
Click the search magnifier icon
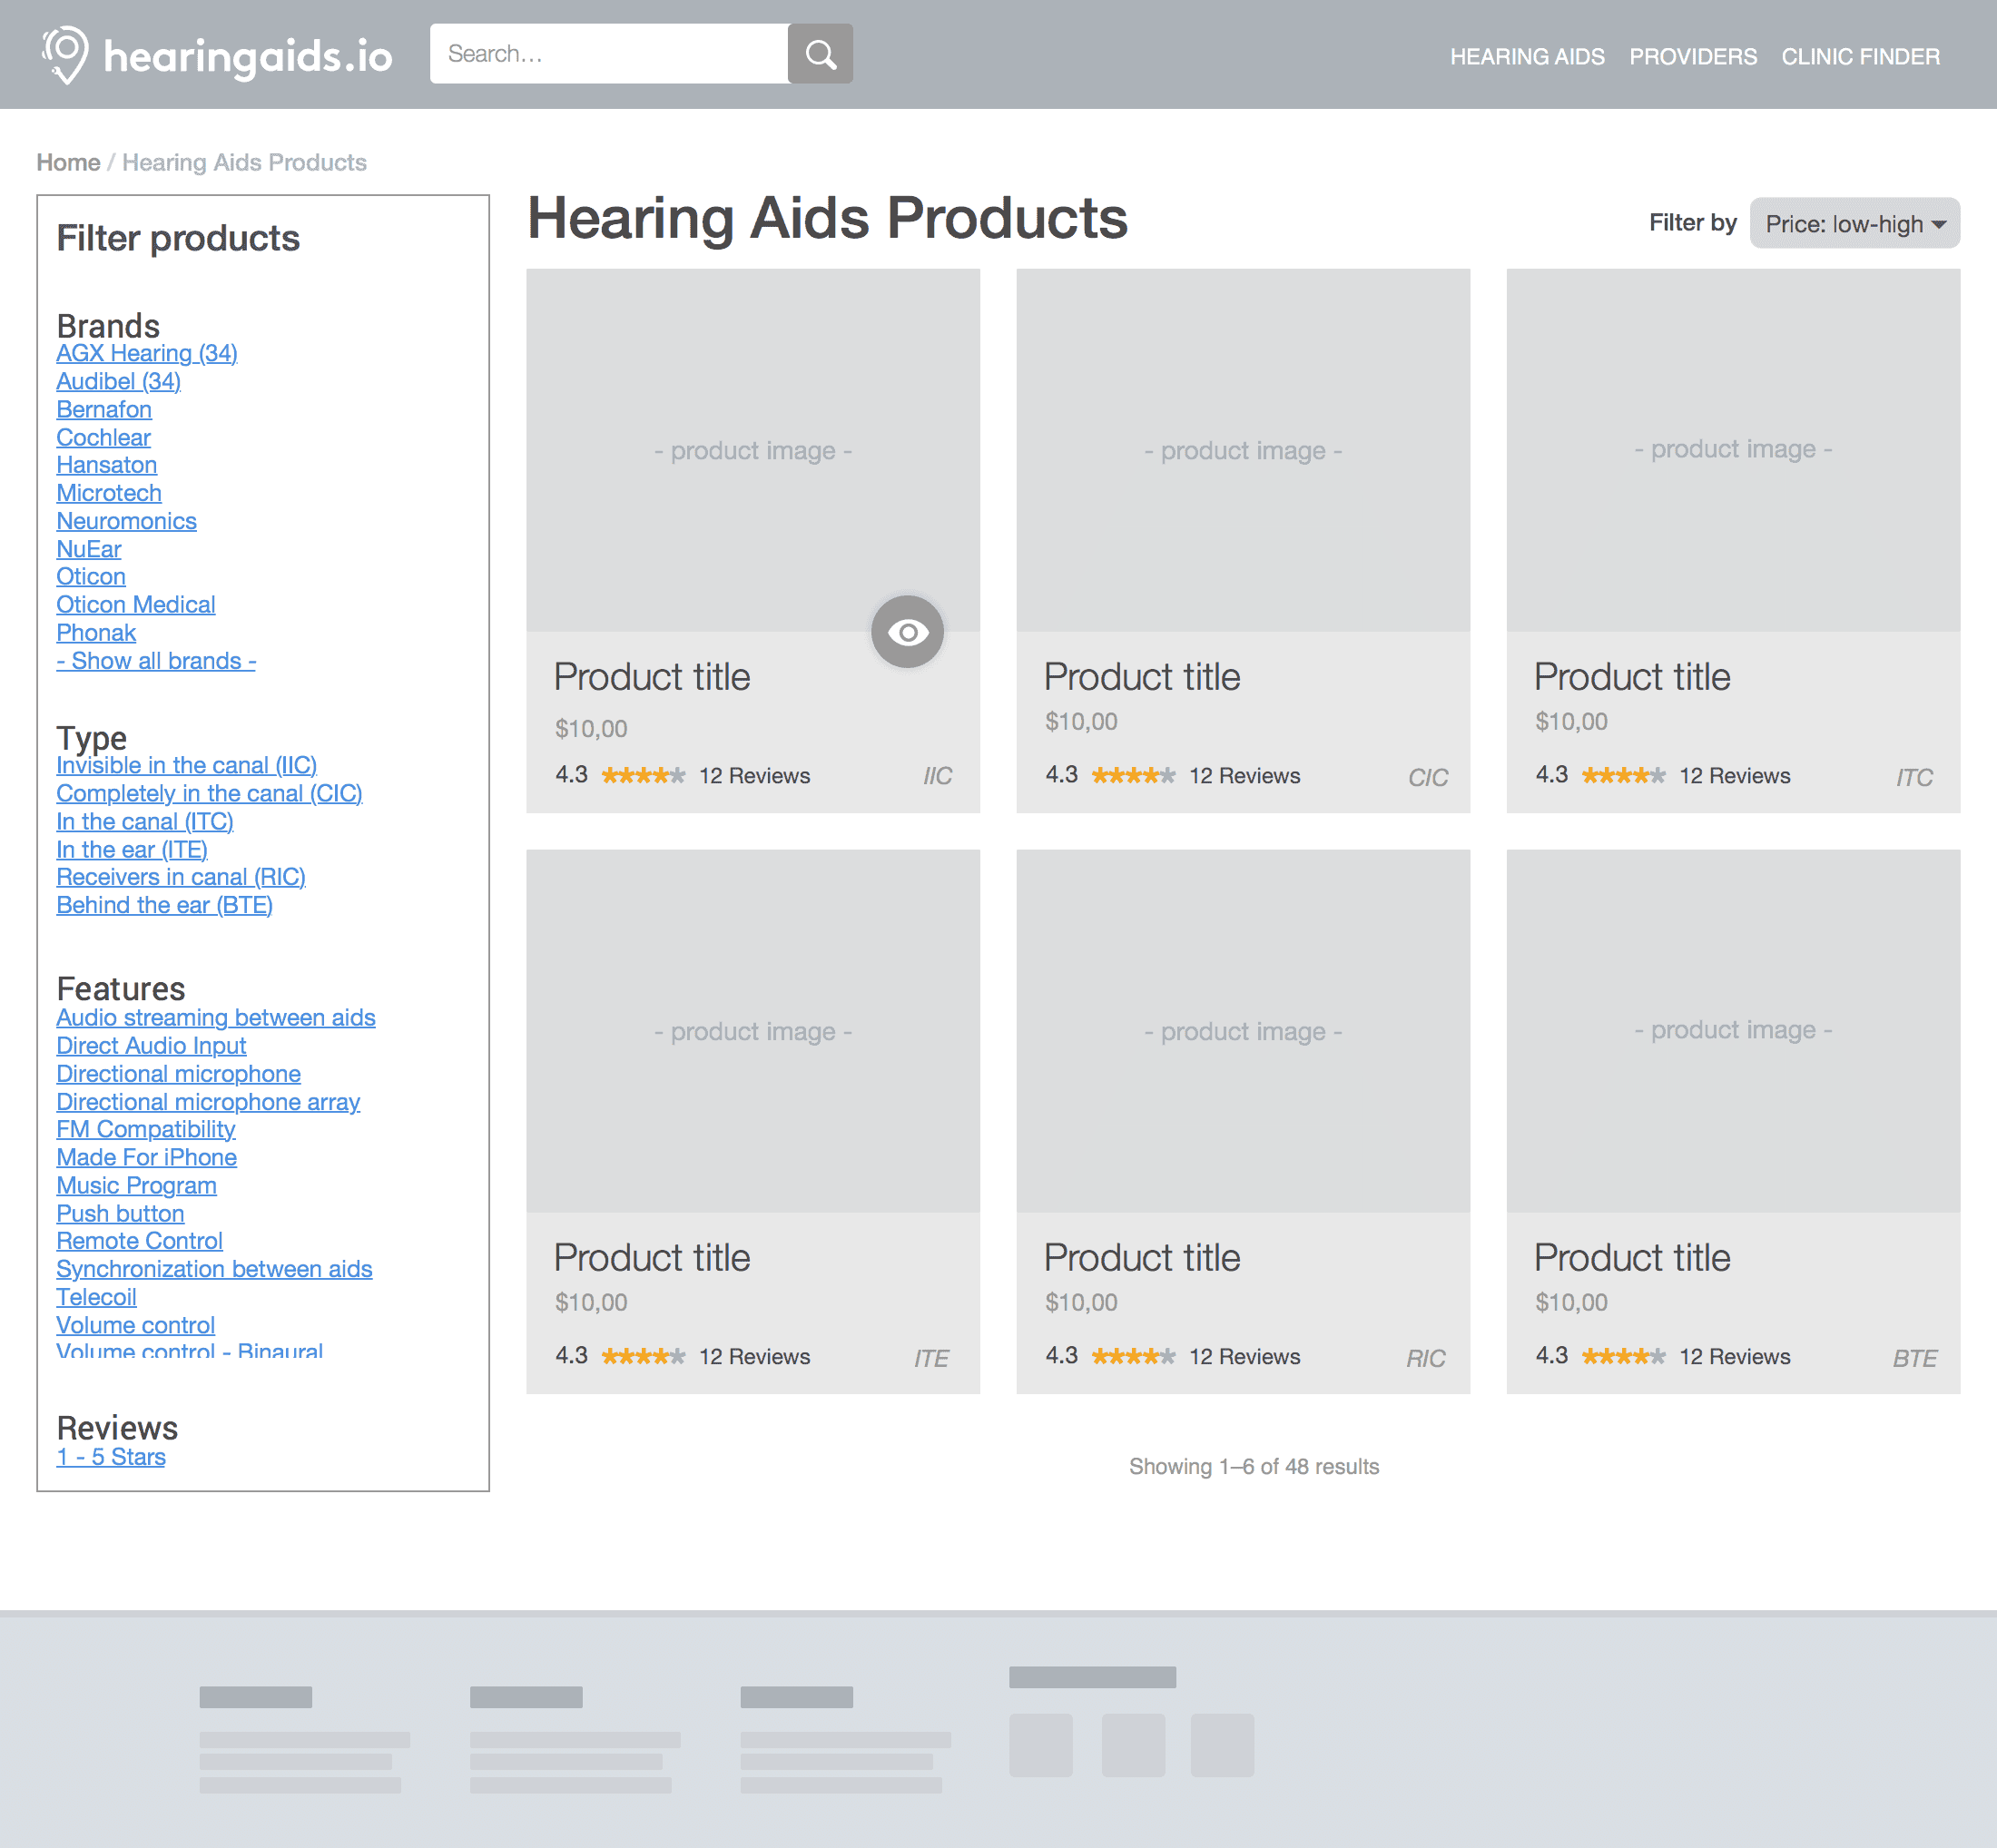coord(819,53)
